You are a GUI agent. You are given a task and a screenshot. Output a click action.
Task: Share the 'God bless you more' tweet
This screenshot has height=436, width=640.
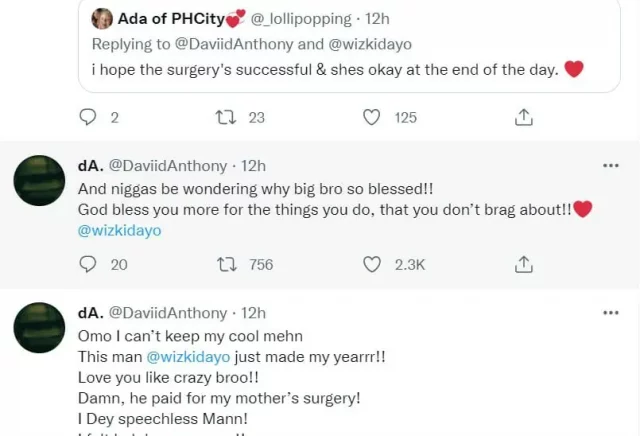tap(523, 264)
